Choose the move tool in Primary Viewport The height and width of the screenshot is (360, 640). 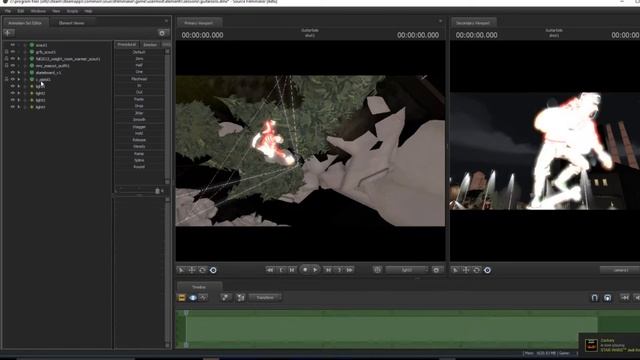[x=192, y=270]
